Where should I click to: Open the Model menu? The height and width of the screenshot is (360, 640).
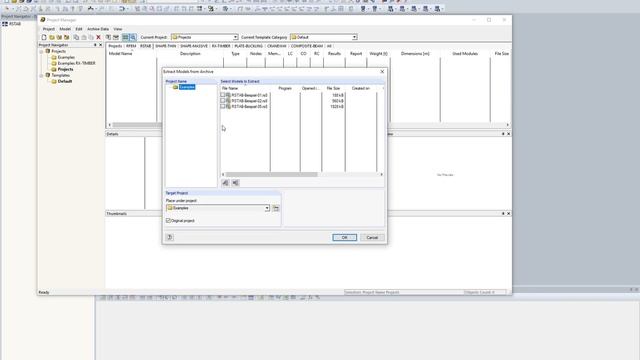click(x=65, y=29)
